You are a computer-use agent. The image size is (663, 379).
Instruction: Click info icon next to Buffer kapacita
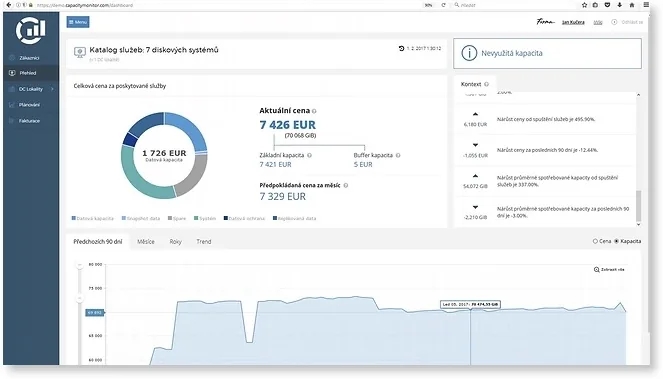[x=398, y=155]
